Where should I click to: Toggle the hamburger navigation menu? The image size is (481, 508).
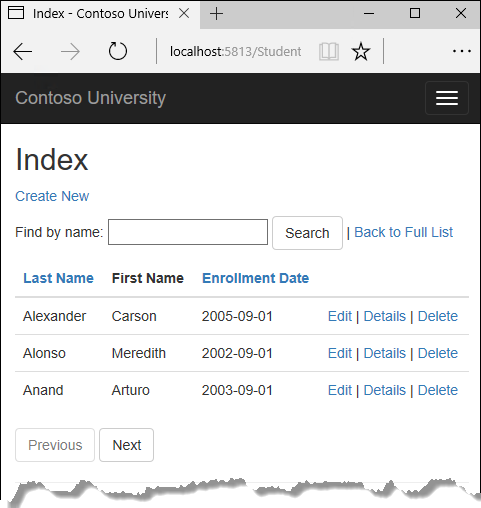447,98
